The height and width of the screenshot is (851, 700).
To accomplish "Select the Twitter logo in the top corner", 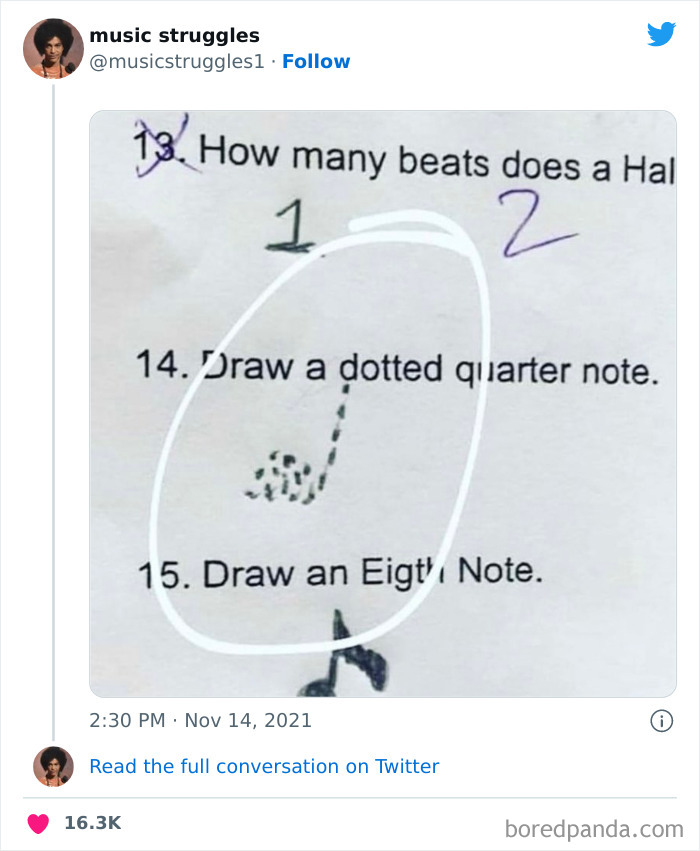I will point(663,33).
